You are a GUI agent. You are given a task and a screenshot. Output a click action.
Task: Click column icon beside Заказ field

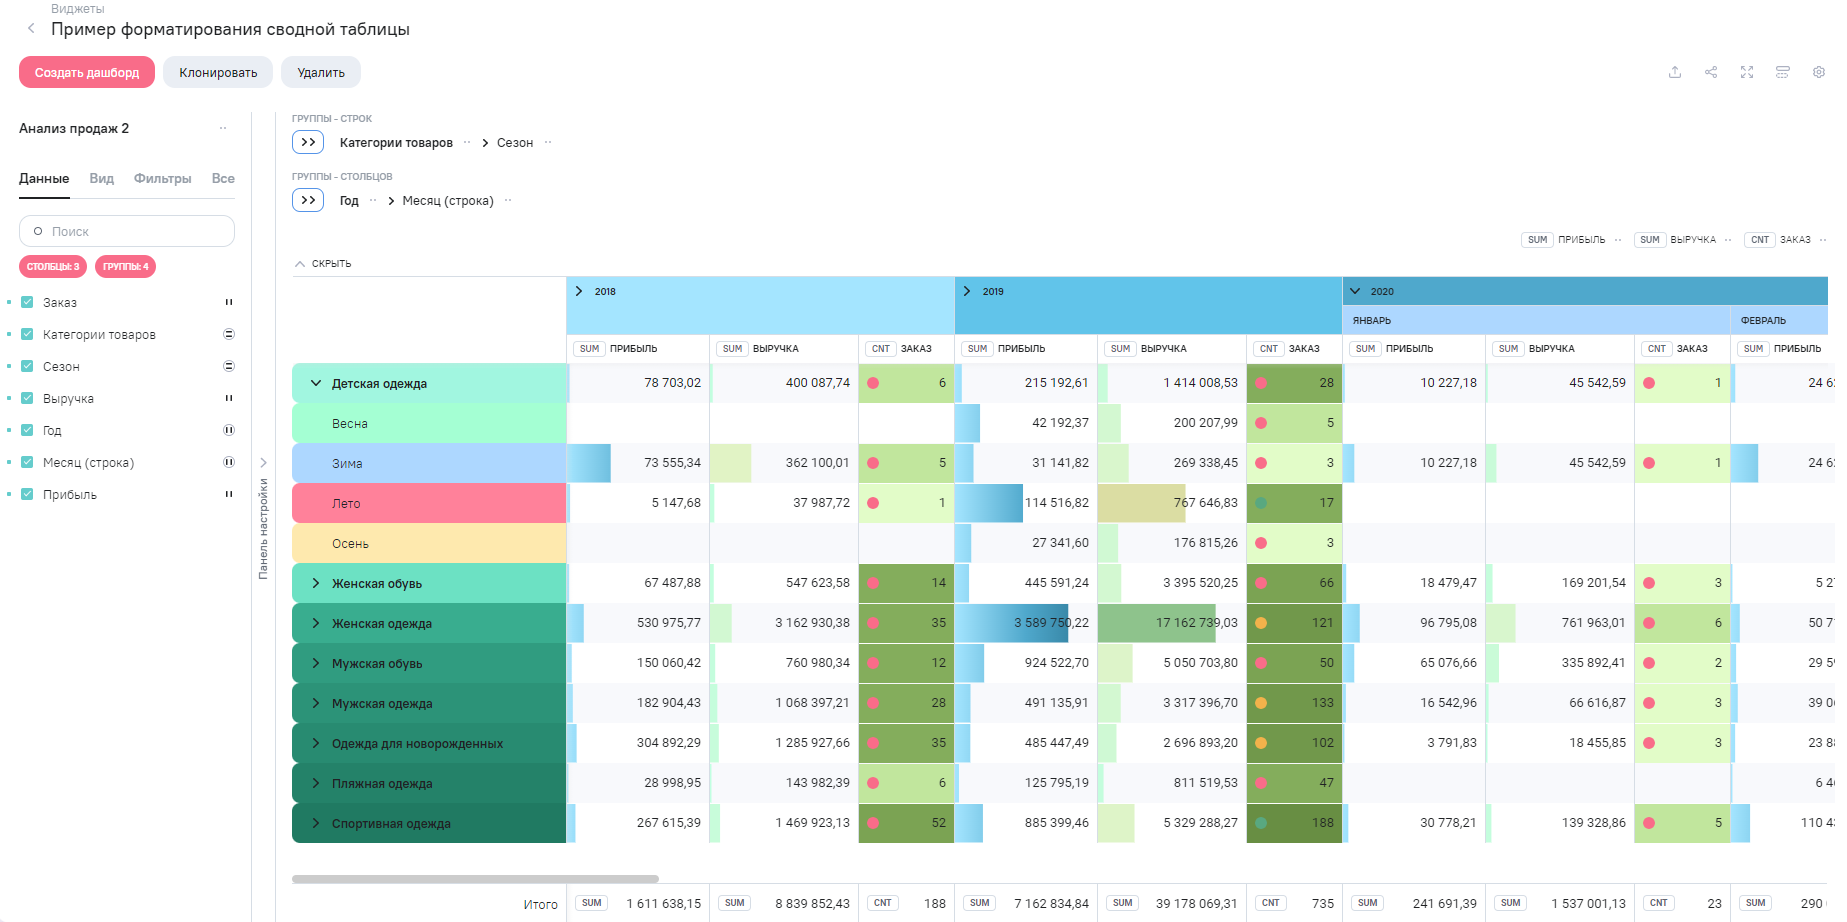point(228,302)
